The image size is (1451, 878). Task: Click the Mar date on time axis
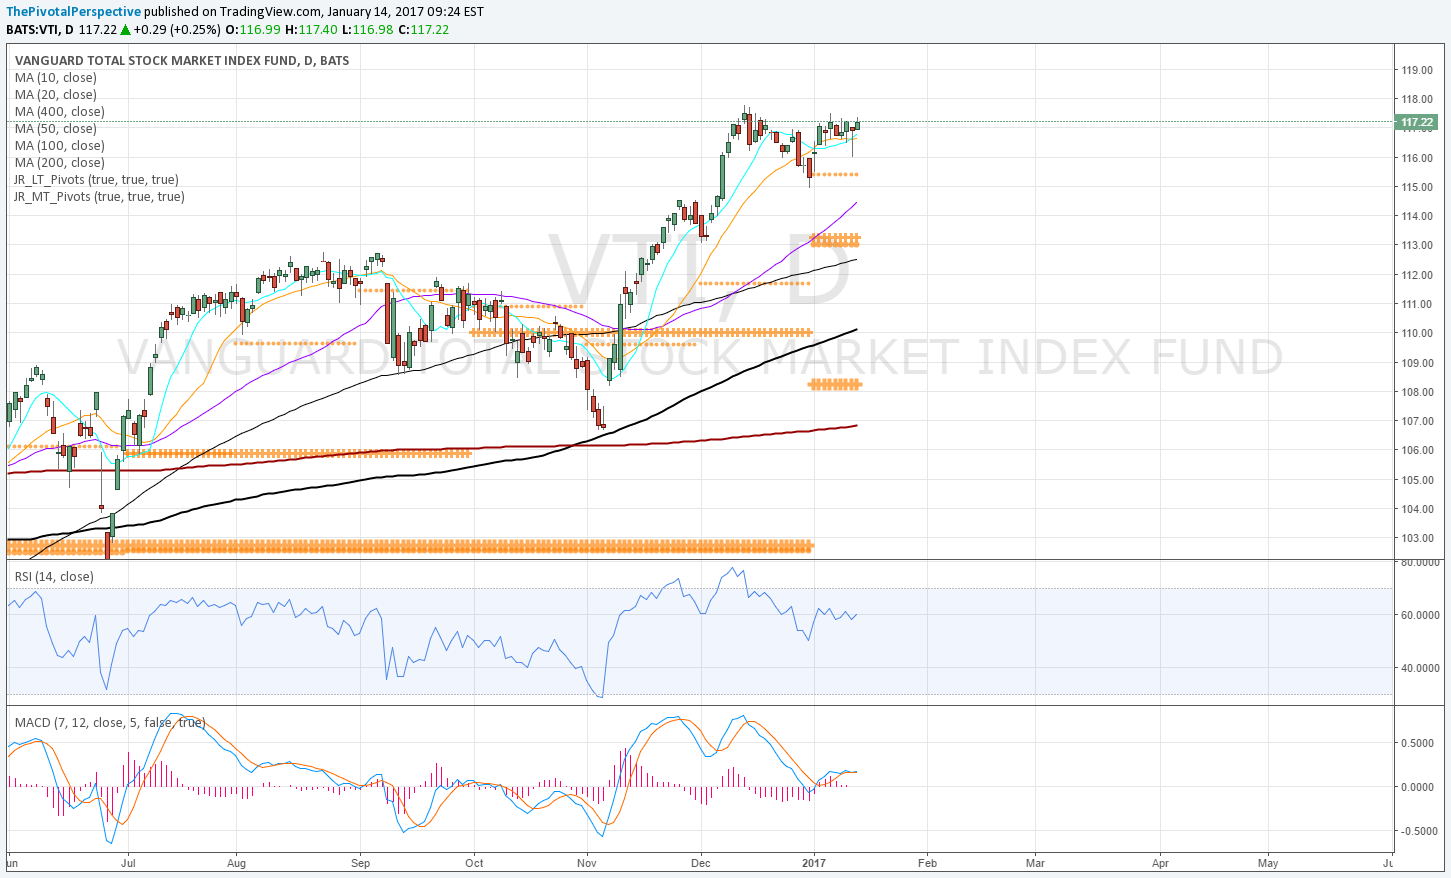[x=1035, y=863]
